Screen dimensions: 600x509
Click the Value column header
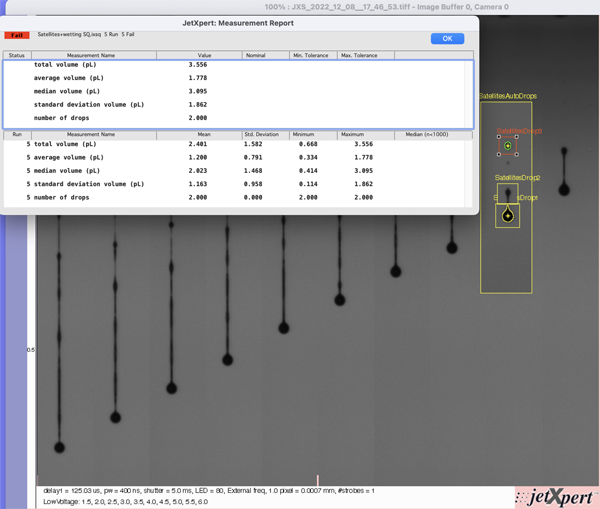point(199,55)
